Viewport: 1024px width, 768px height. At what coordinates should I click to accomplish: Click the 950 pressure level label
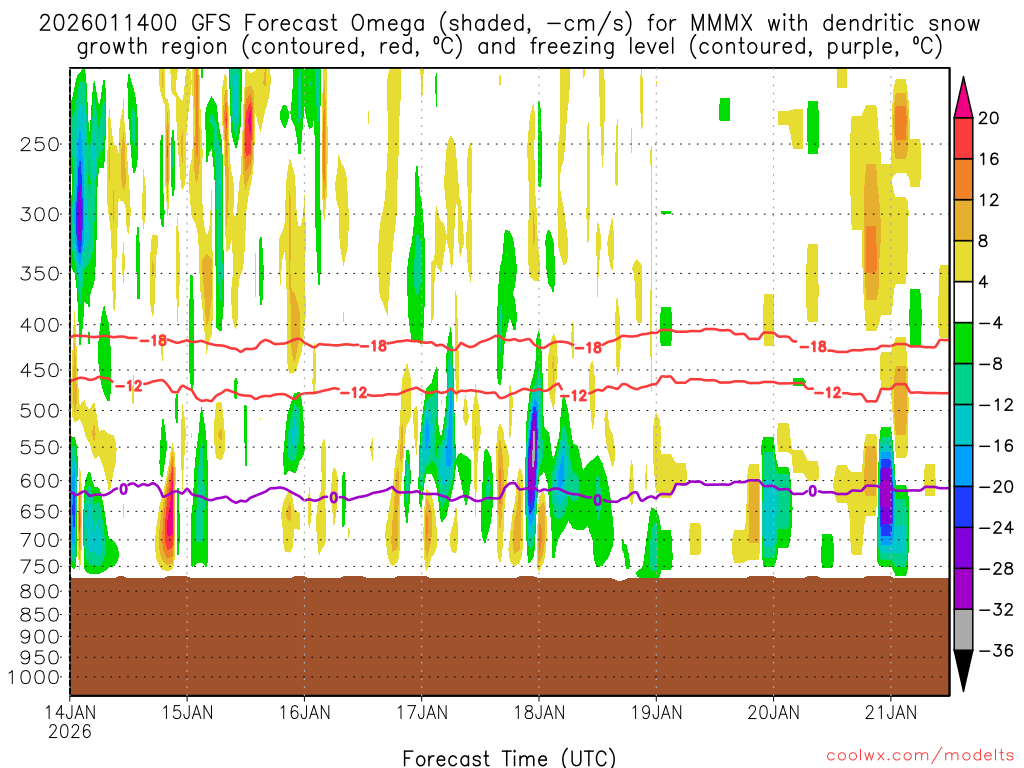pyautogui.click(x=40, y=658)
